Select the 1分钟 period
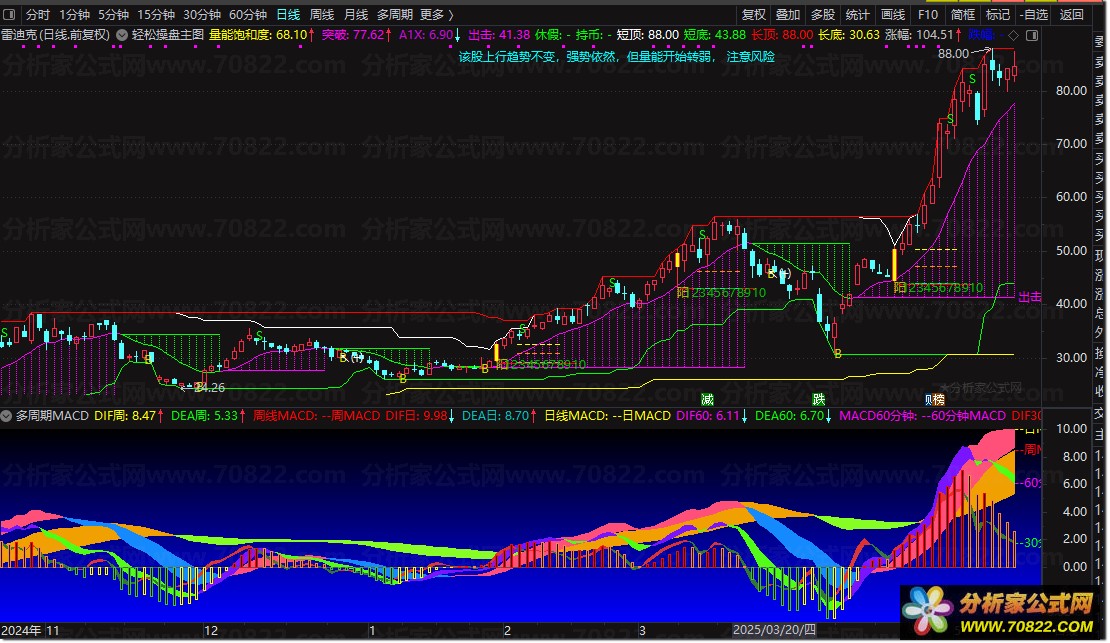This screenshot has height=643, width=1110. coord(74,14)
